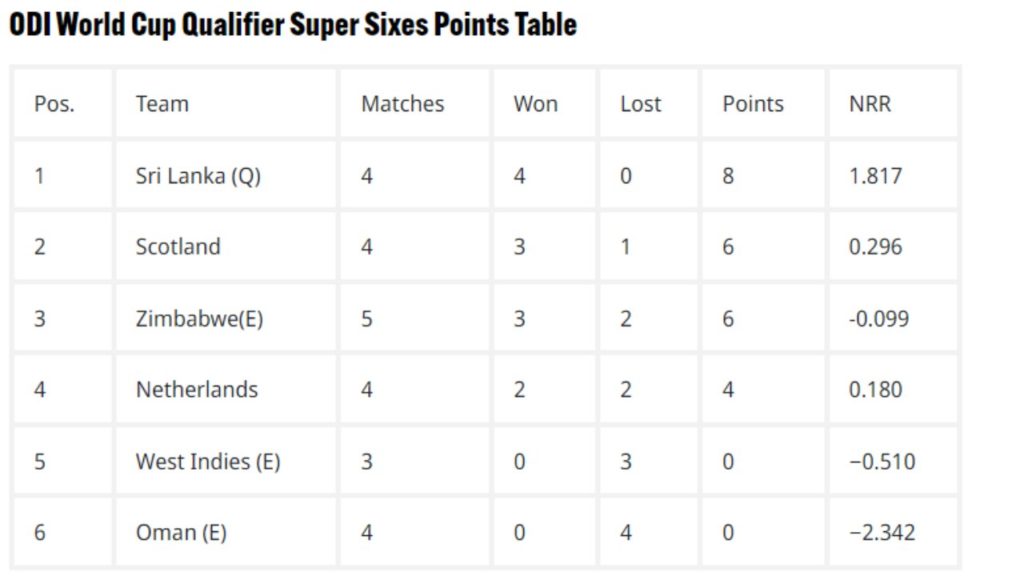Click the Netherlands team cell

pos(197,390)
